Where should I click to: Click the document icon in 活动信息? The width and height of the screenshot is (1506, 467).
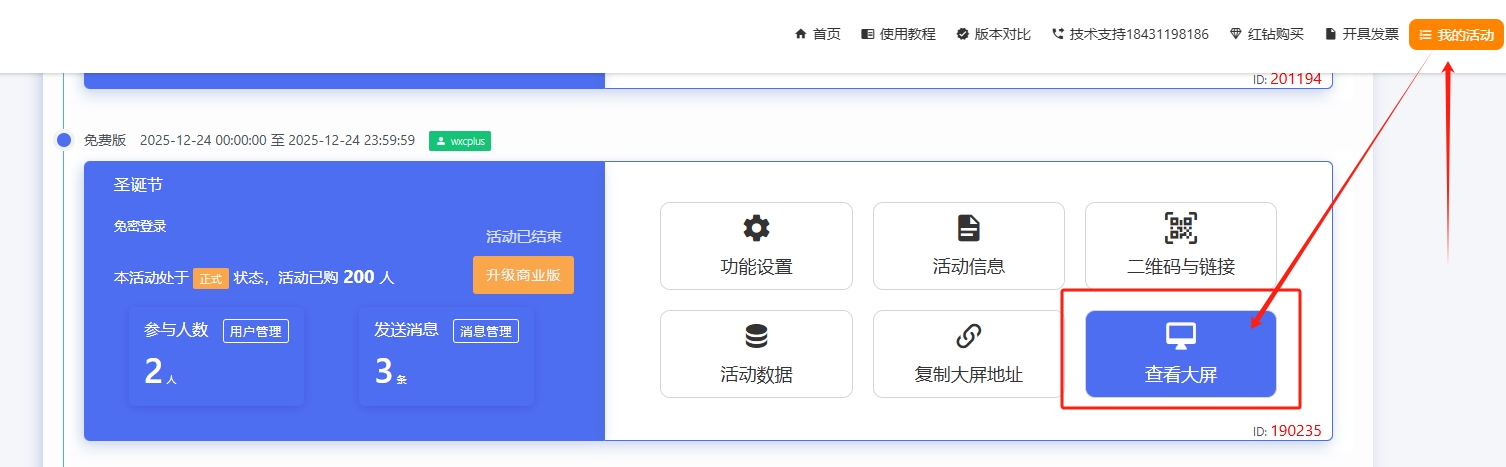pos(968,228)
